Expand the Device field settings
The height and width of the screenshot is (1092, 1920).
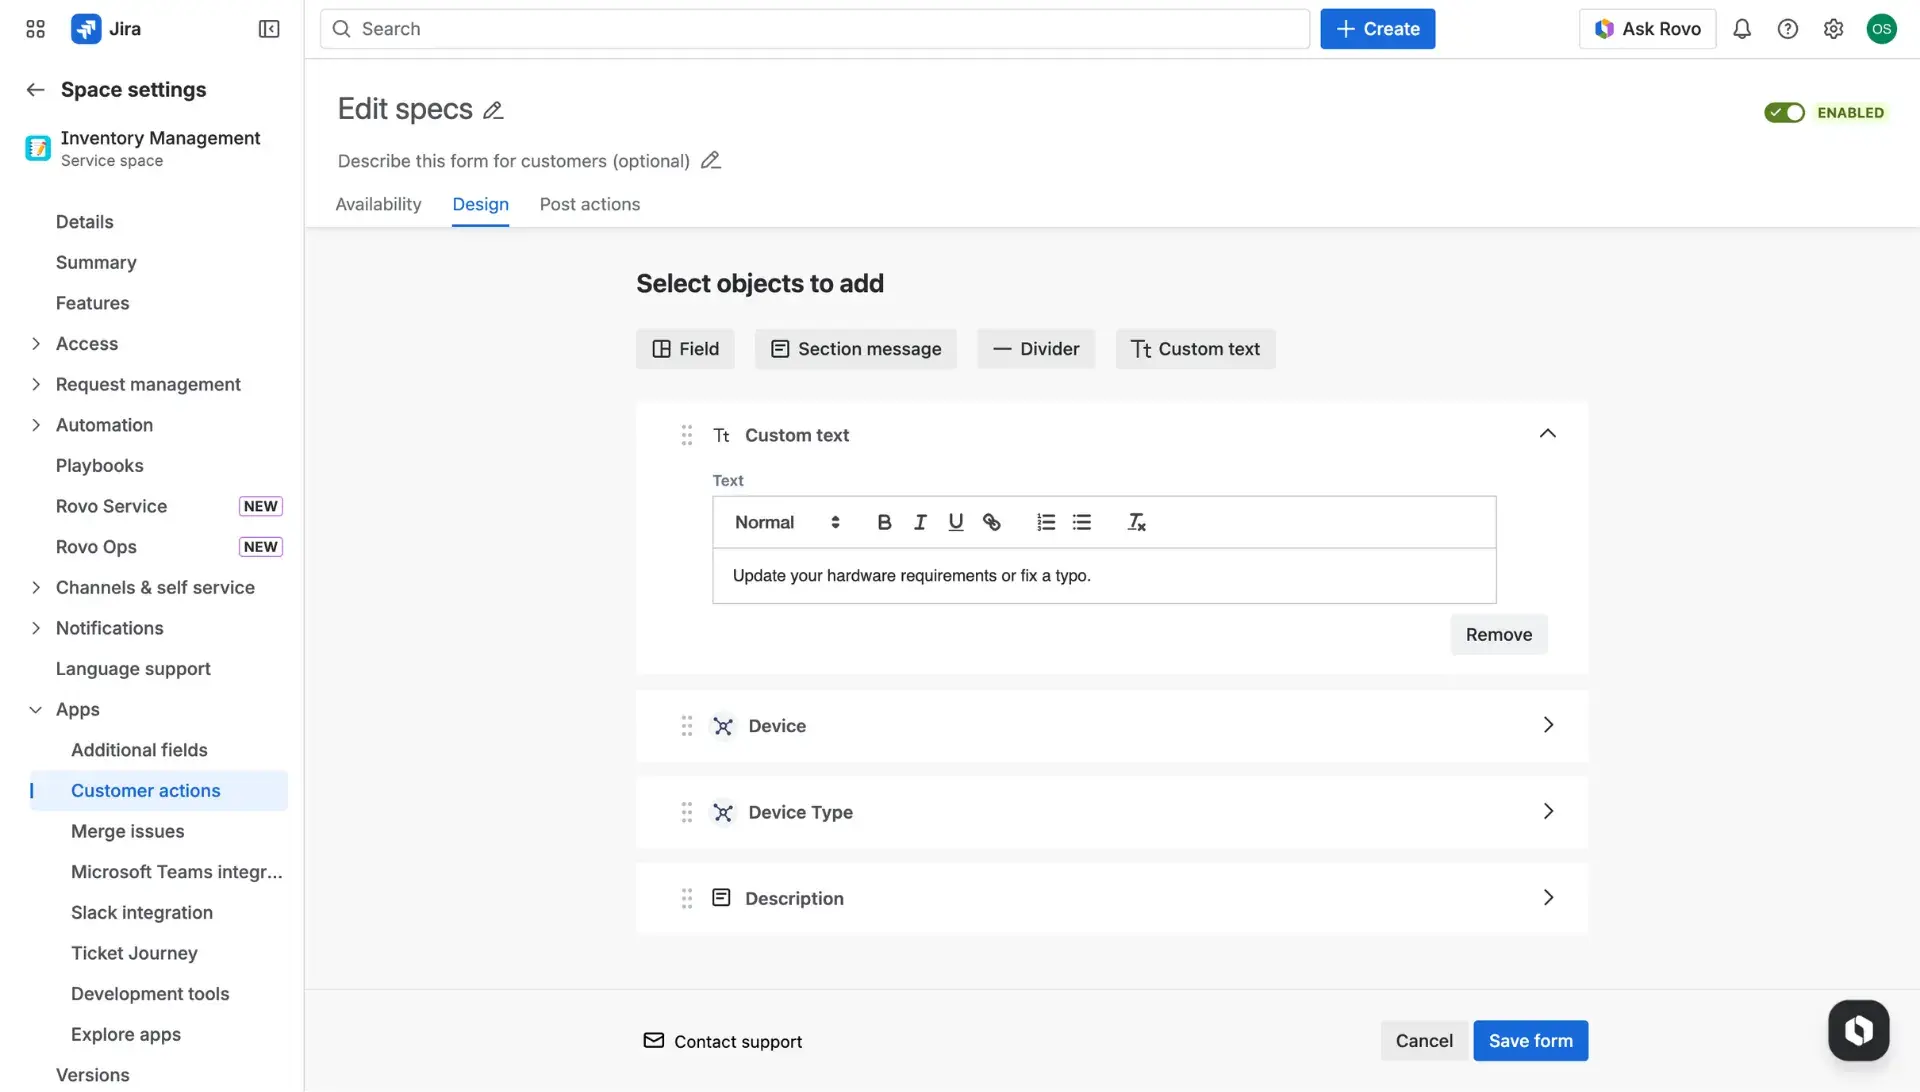[1548, 725]
